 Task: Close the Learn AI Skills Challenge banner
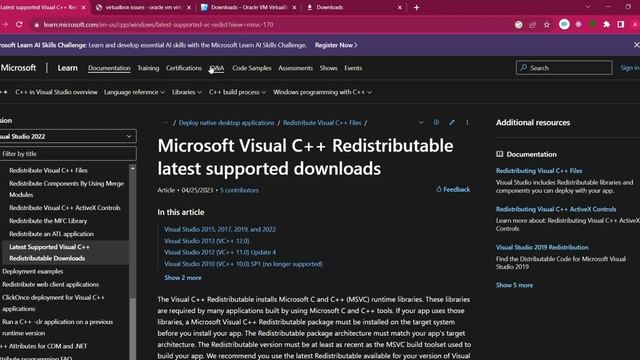point(636,45)
